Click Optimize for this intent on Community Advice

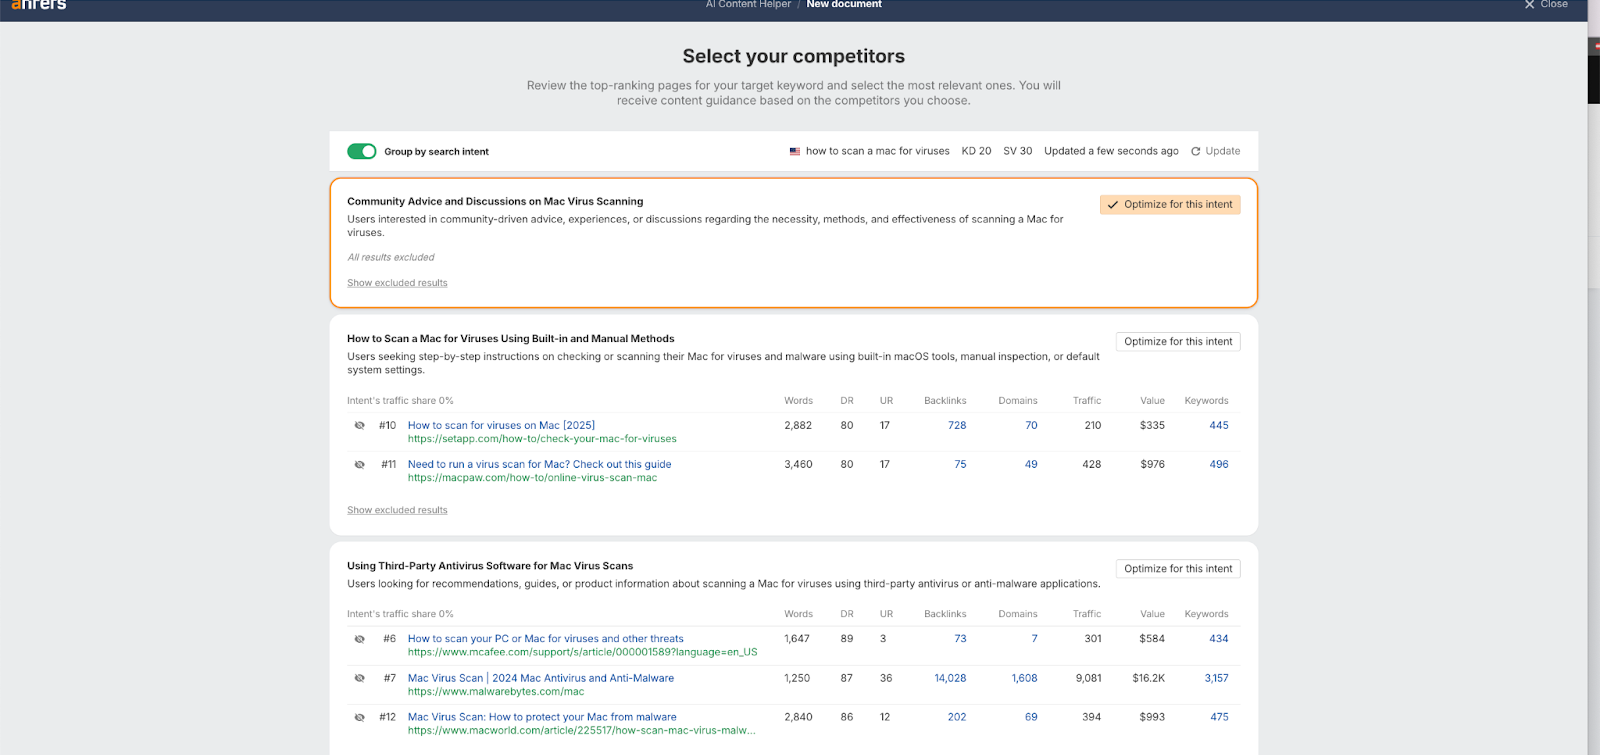click(x=1170, y=204)
